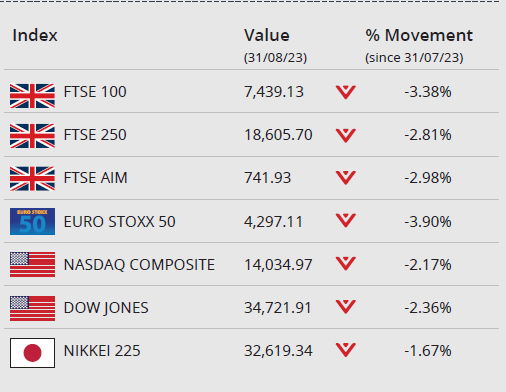Click the Nikkei 225 value 32,619.34
Image resolution: width=506 pixels, height=392 pixels.
[x=278, y=351]
